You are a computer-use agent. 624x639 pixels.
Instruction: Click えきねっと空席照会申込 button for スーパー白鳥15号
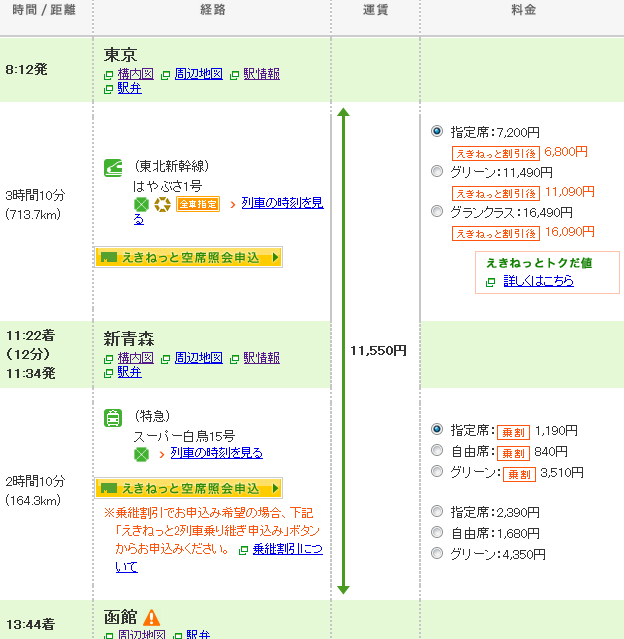(x=188, y=488)
